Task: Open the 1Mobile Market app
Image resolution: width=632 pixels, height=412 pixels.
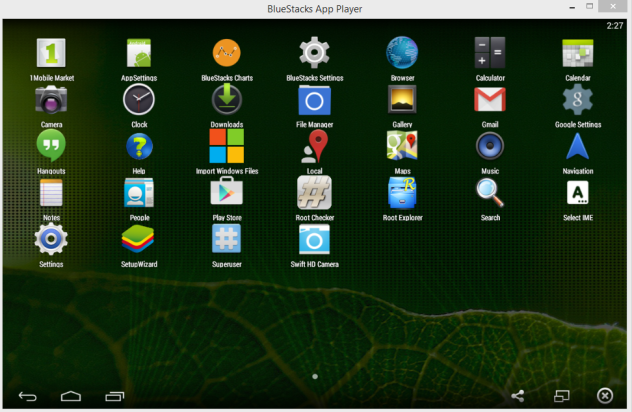Action: tap(51, 53)
